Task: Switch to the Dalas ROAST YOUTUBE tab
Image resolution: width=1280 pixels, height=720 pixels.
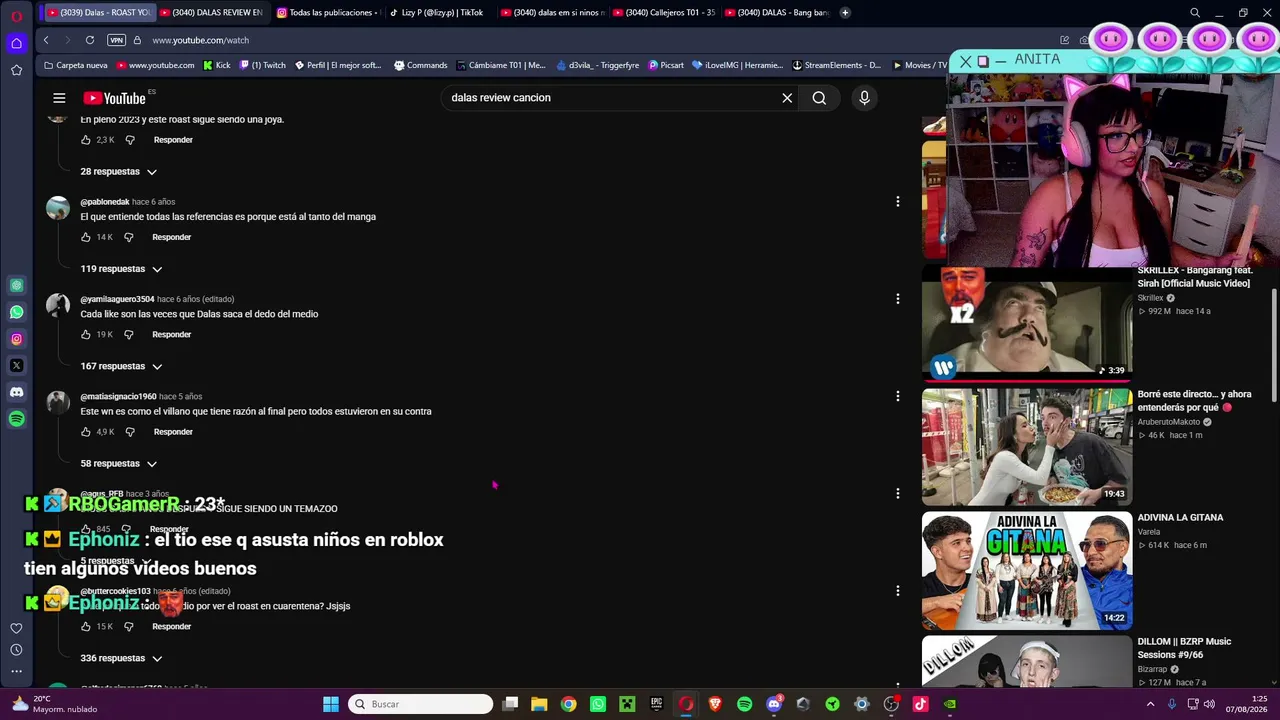Action: [98, 13]
